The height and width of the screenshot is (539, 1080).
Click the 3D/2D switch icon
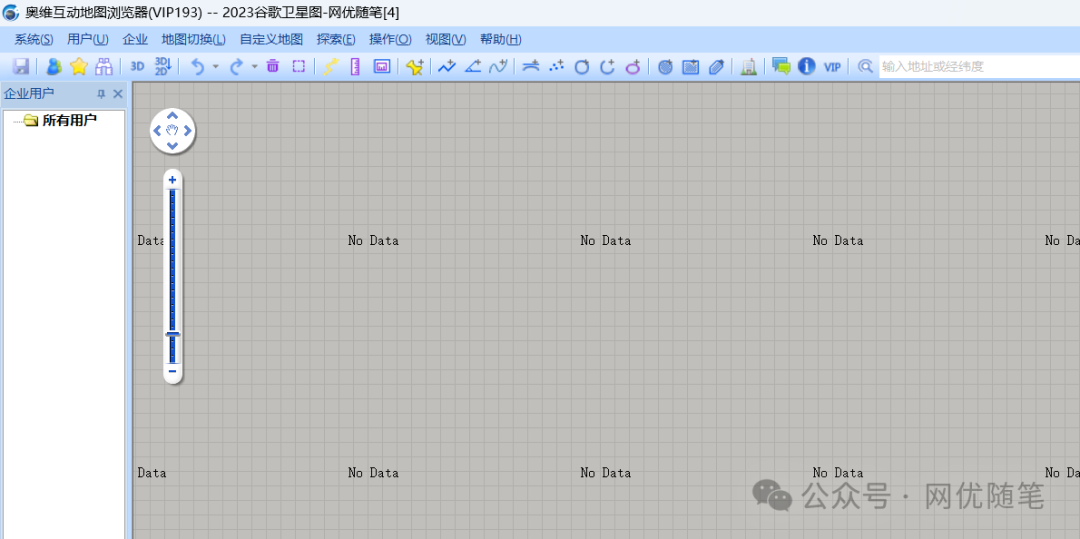click(163, 66)
